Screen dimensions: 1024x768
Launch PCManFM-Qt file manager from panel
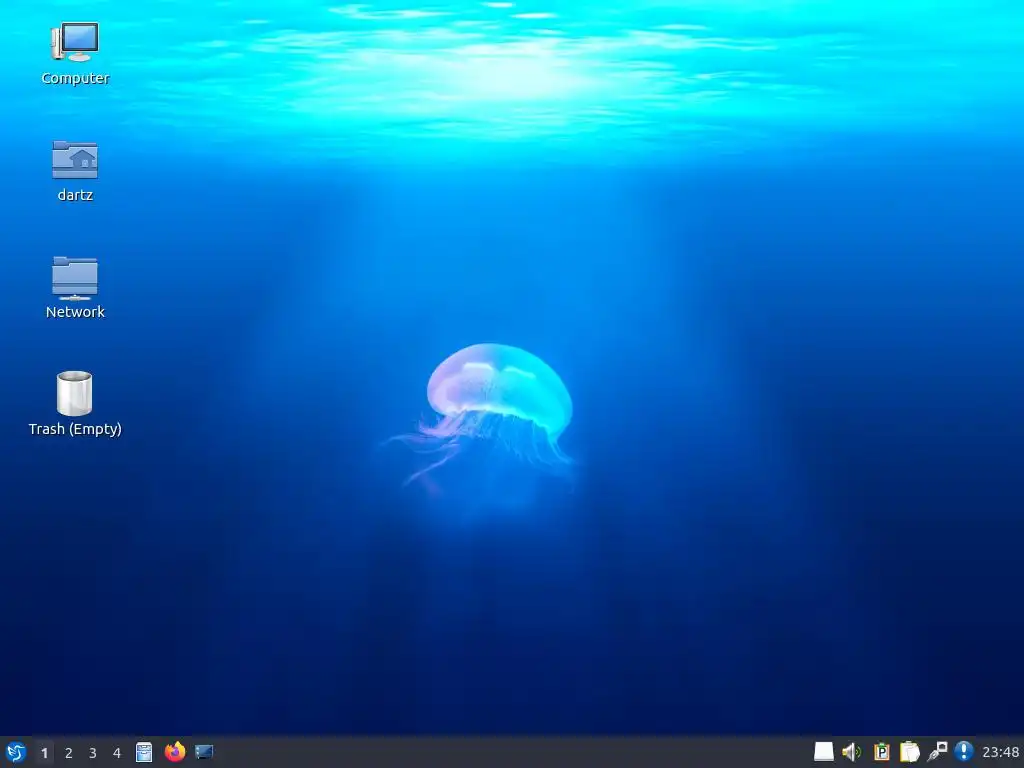click(144, 752)
